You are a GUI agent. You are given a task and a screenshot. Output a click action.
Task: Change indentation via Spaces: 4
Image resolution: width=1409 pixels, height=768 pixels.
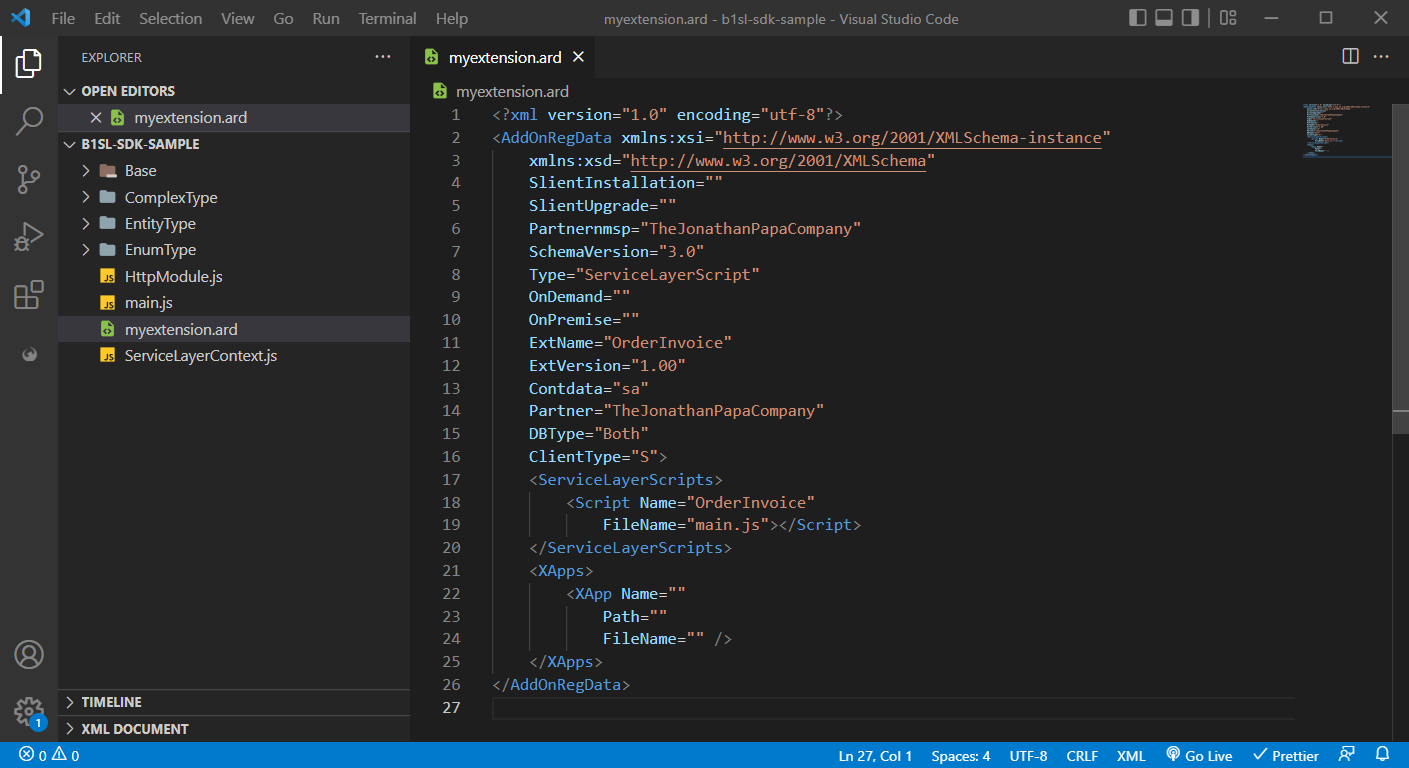pyautogui.click(x=960, y=756)
